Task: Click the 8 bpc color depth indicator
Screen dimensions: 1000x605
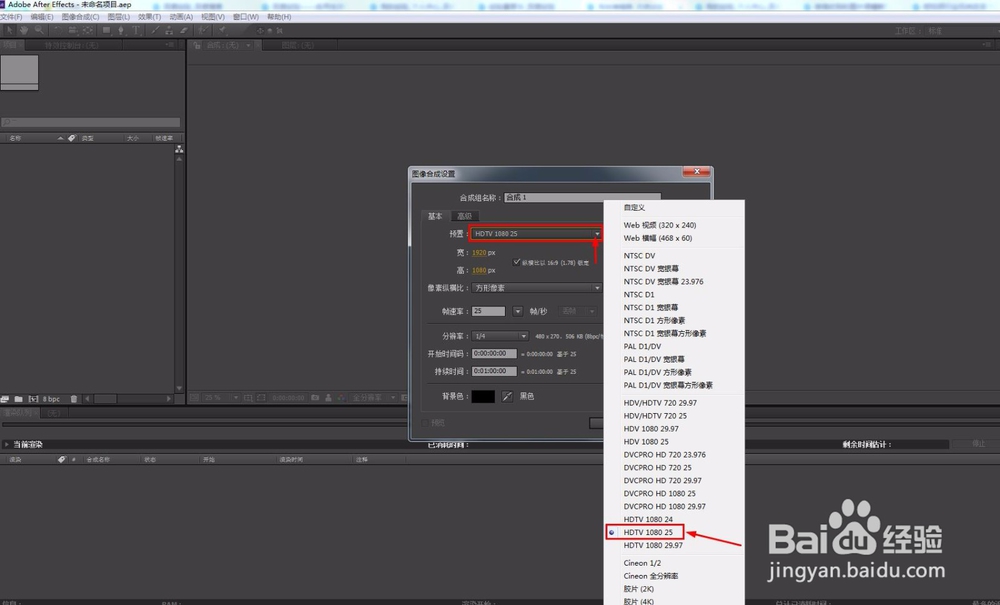Action: click(x=51, y=399)
